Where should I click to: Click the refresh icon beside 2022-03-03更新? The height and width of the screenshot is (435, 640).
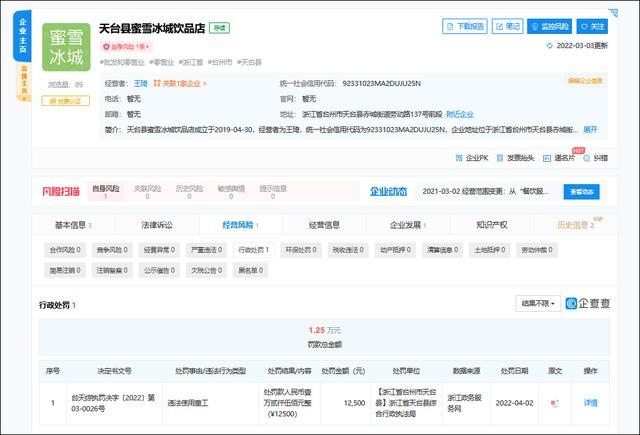click(x=549, y=46)
